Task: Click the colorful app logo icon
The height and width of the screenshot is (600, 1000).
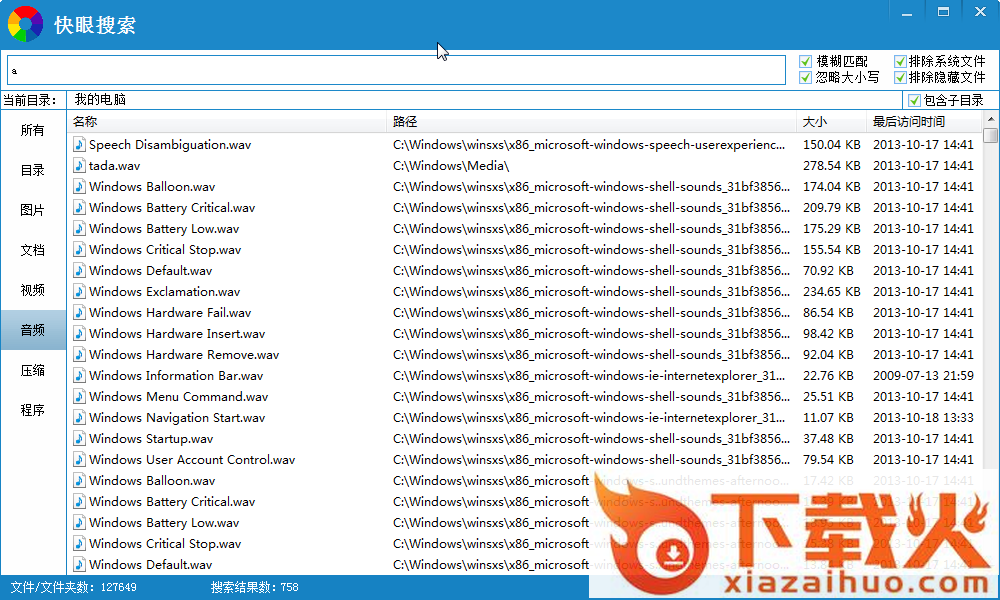Action: point(26,24)
